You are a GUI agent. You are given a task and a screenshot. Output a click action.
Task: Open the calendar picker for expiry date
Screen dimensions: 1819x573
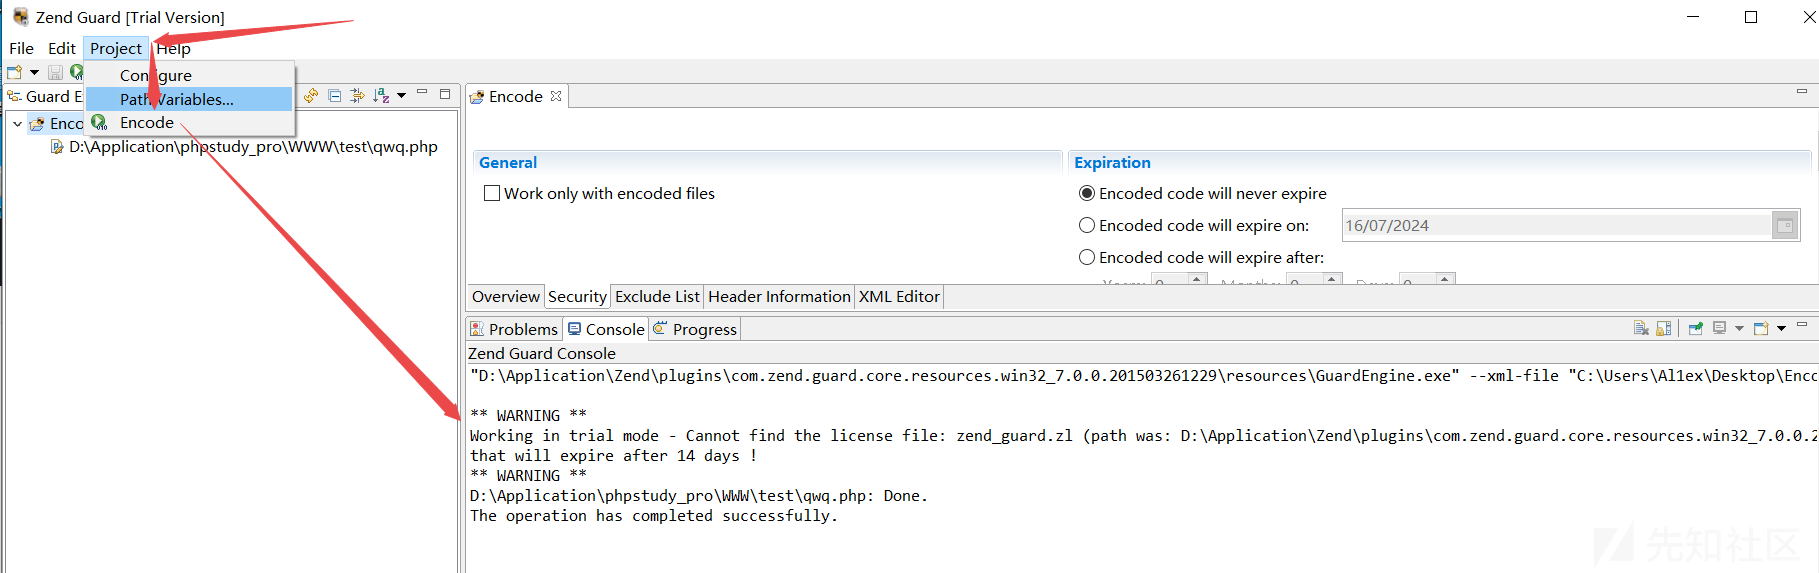tap(1785, 226)
